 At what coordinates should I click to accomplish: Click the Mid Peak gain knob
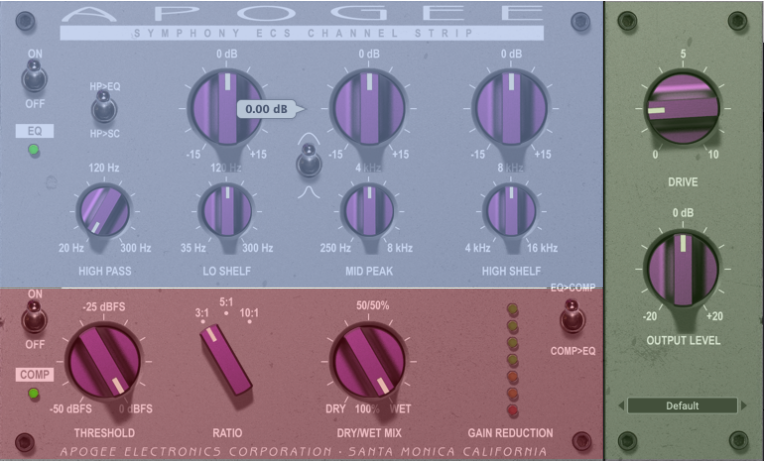pos(368,103)
